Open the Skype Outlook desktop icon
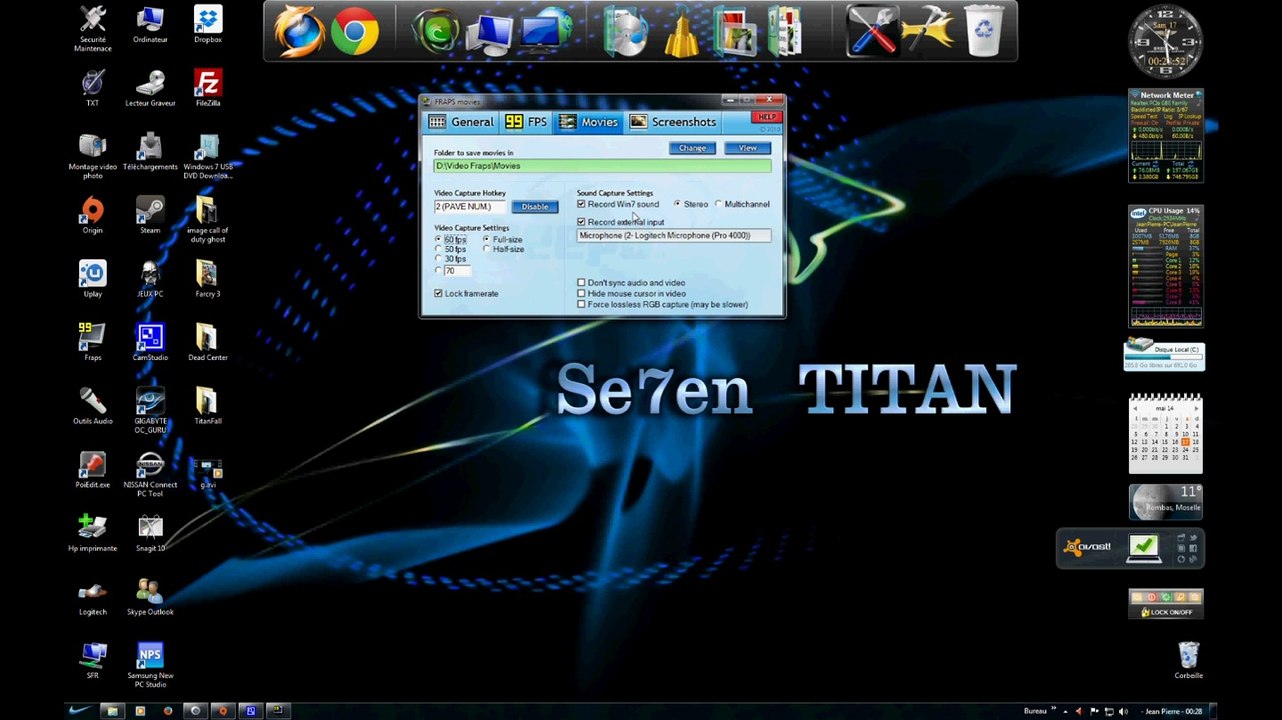The width and height of the screenshot is (1282, 720). [150, 597]
